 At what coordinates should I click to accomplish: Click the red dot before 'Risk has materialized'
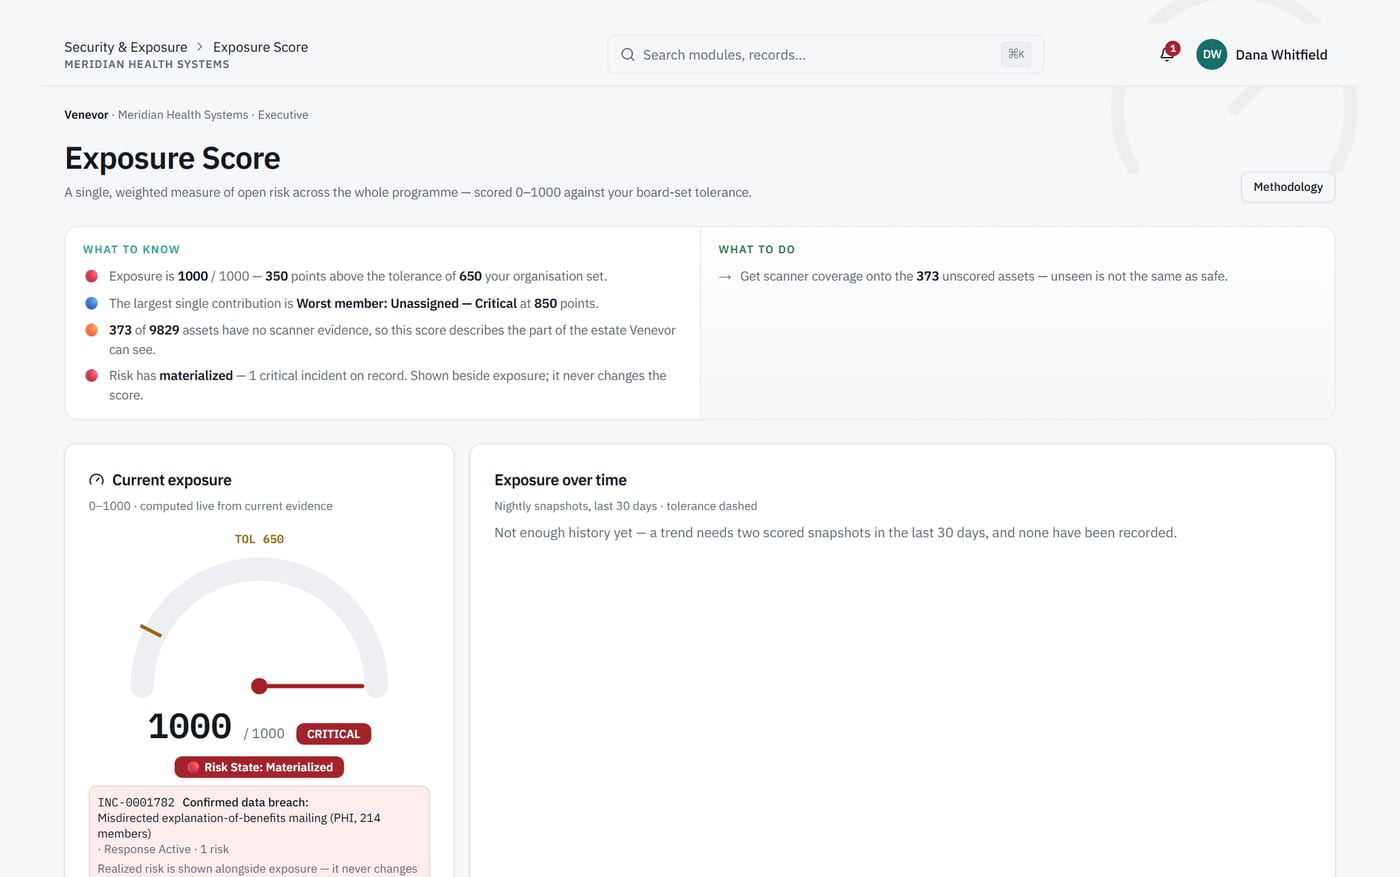click(x=91, y=376)
